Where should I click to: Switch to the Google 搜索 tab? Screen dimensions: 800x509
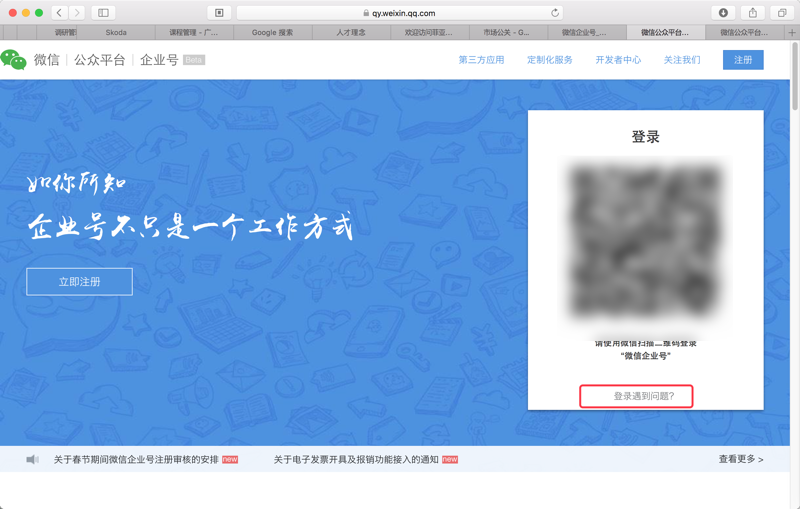pyautogui.click(x=272, y=33)
